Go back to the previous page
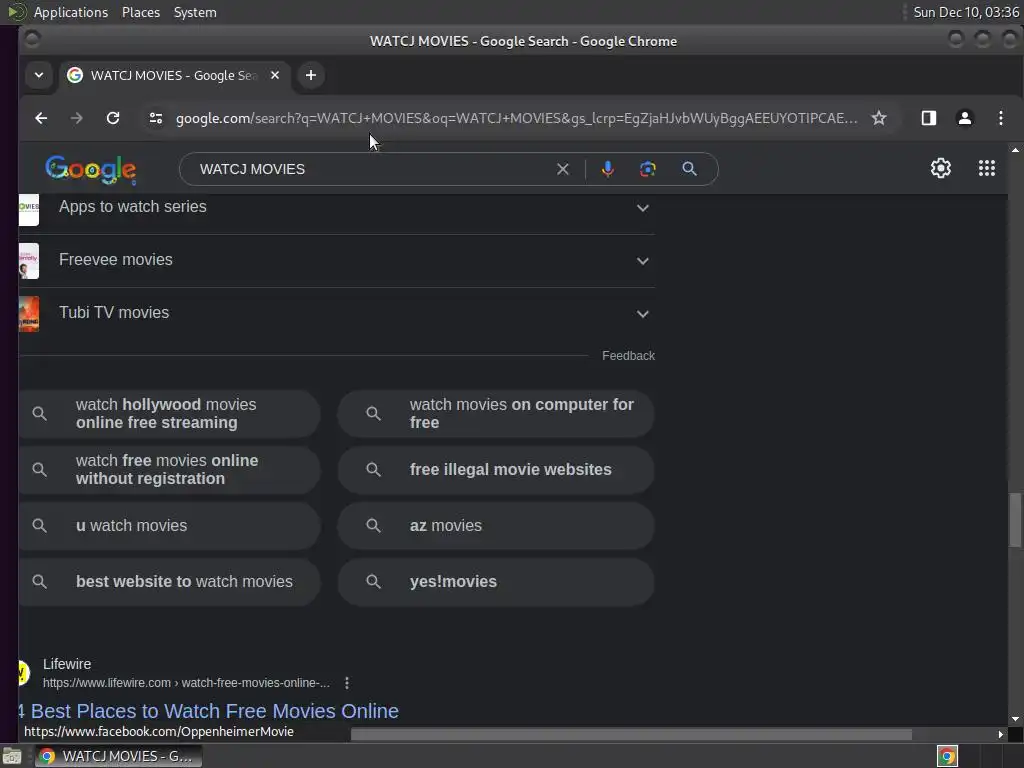Screen dimensions: 1024x768 pyautogui.click(x=41, y=118)
